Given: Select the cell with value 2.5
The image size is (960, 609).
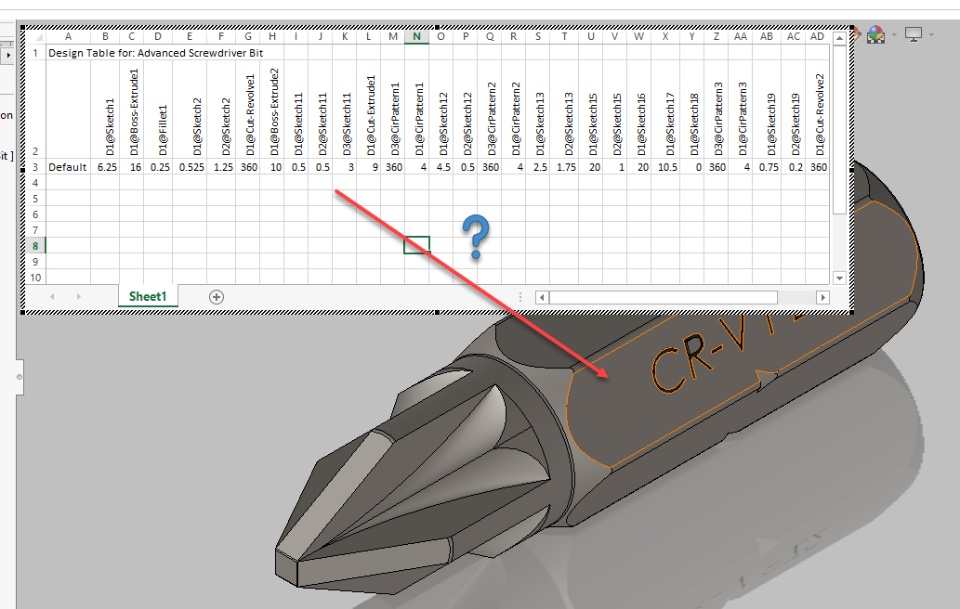Looking at the screenshot, I should tap(538, 167).
